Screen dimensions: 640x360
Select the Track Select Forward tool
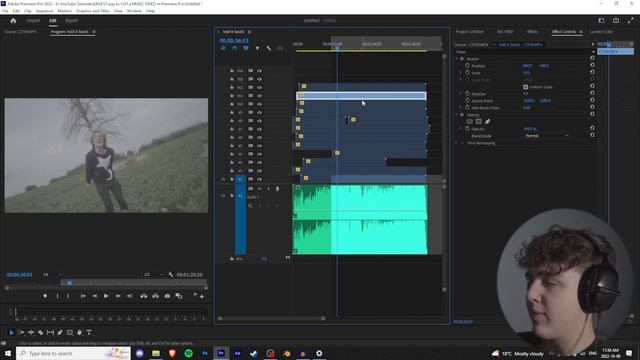point(21,333)
